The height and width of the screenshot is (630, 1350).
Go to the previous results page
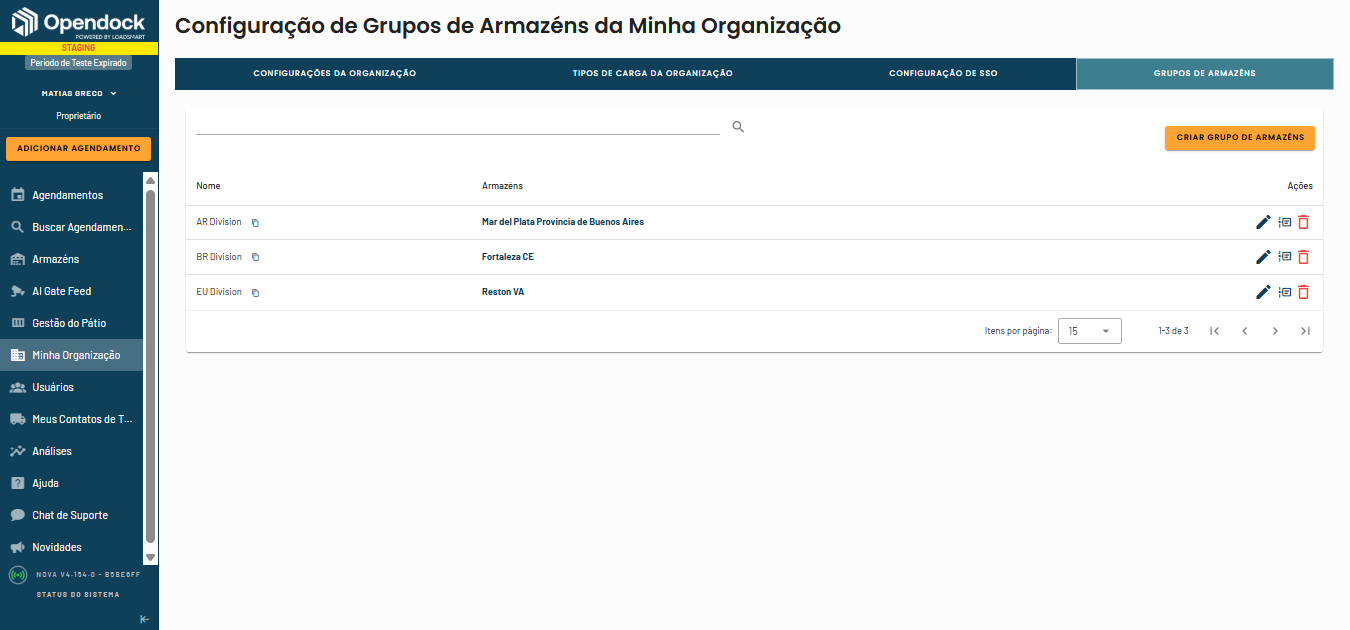(x=1245, y=331)
